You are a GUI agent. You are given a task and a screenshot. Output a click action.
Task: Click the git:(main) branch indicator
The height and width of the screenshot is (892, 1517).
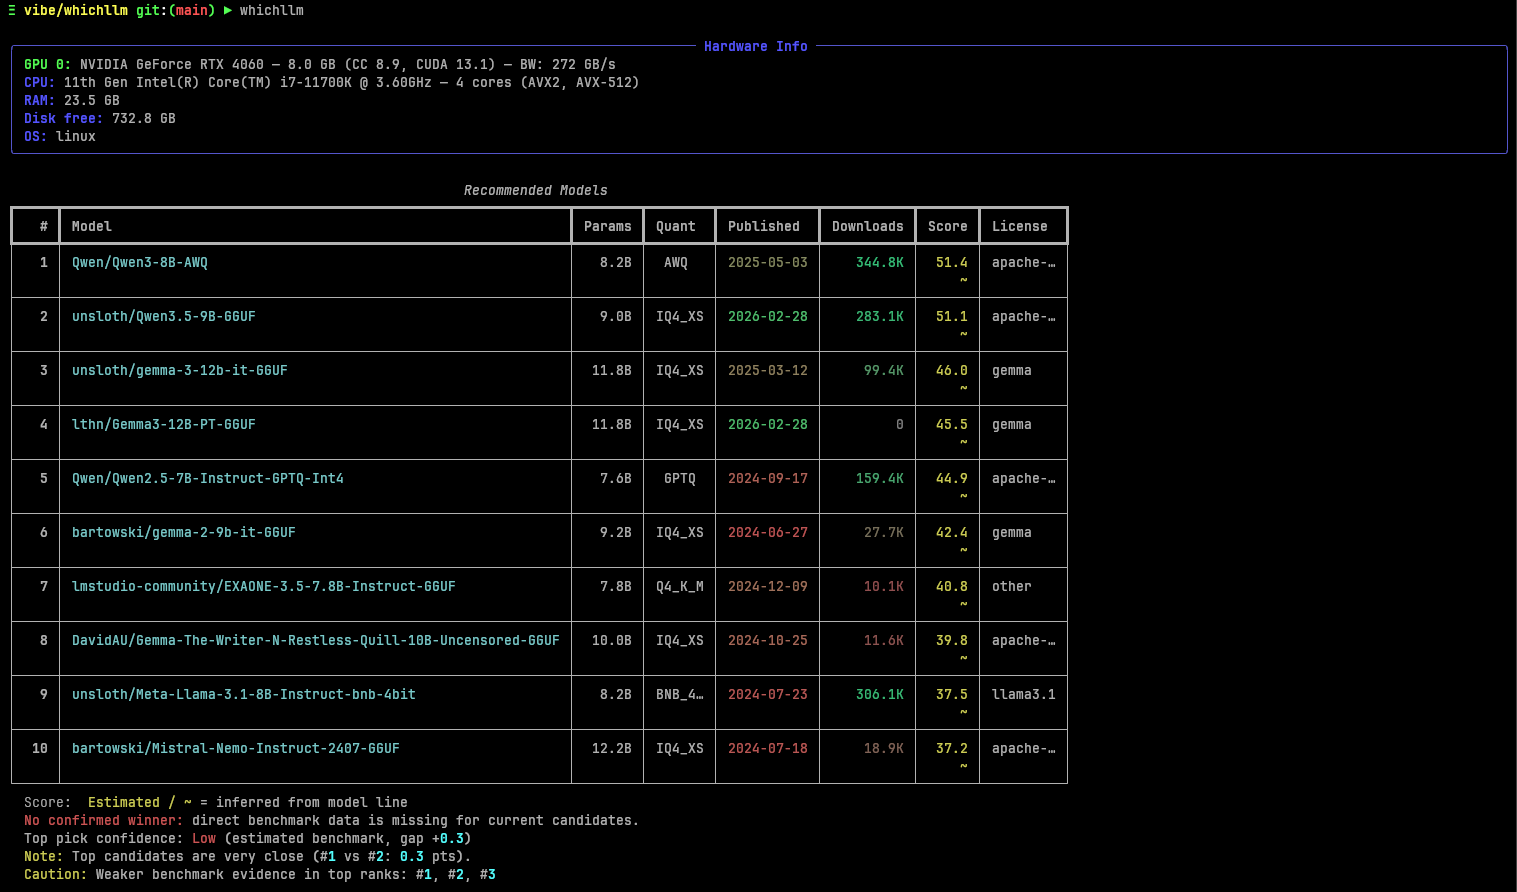tap(176, 11)
